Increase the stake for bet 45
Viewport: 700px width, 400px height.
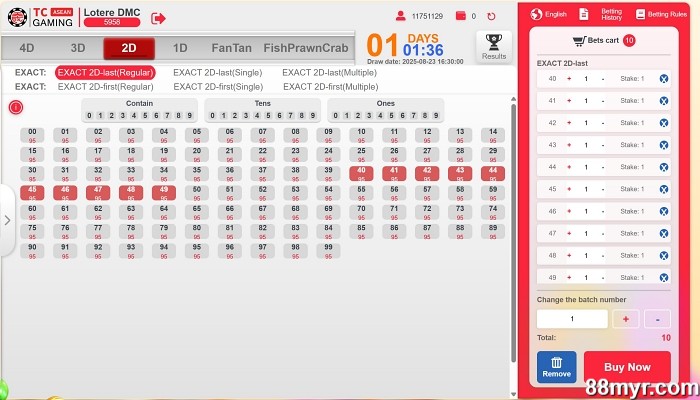569,189
